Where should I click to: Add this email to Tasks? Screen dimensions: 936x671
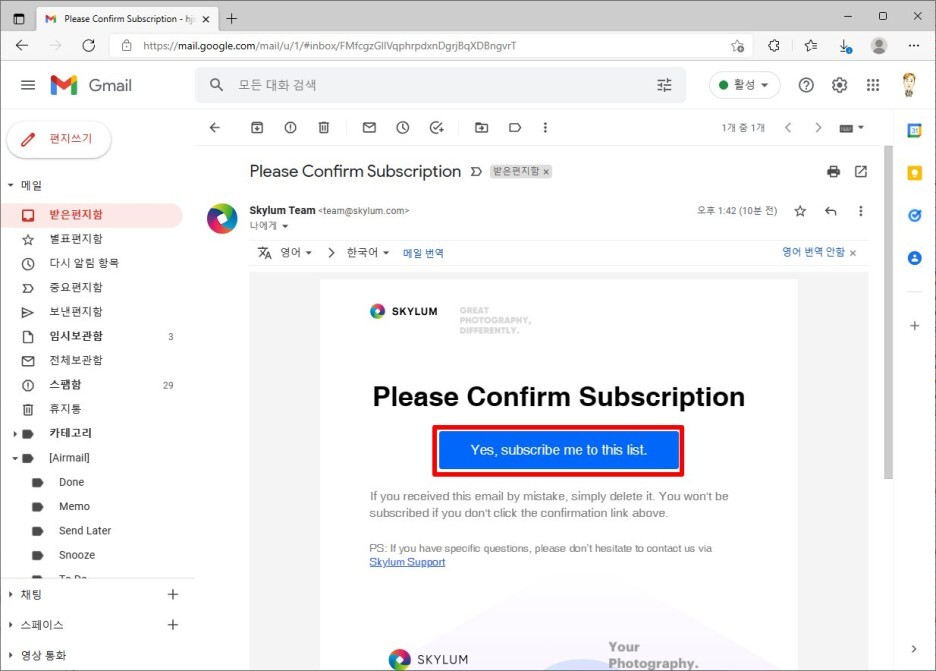(436, 127)
